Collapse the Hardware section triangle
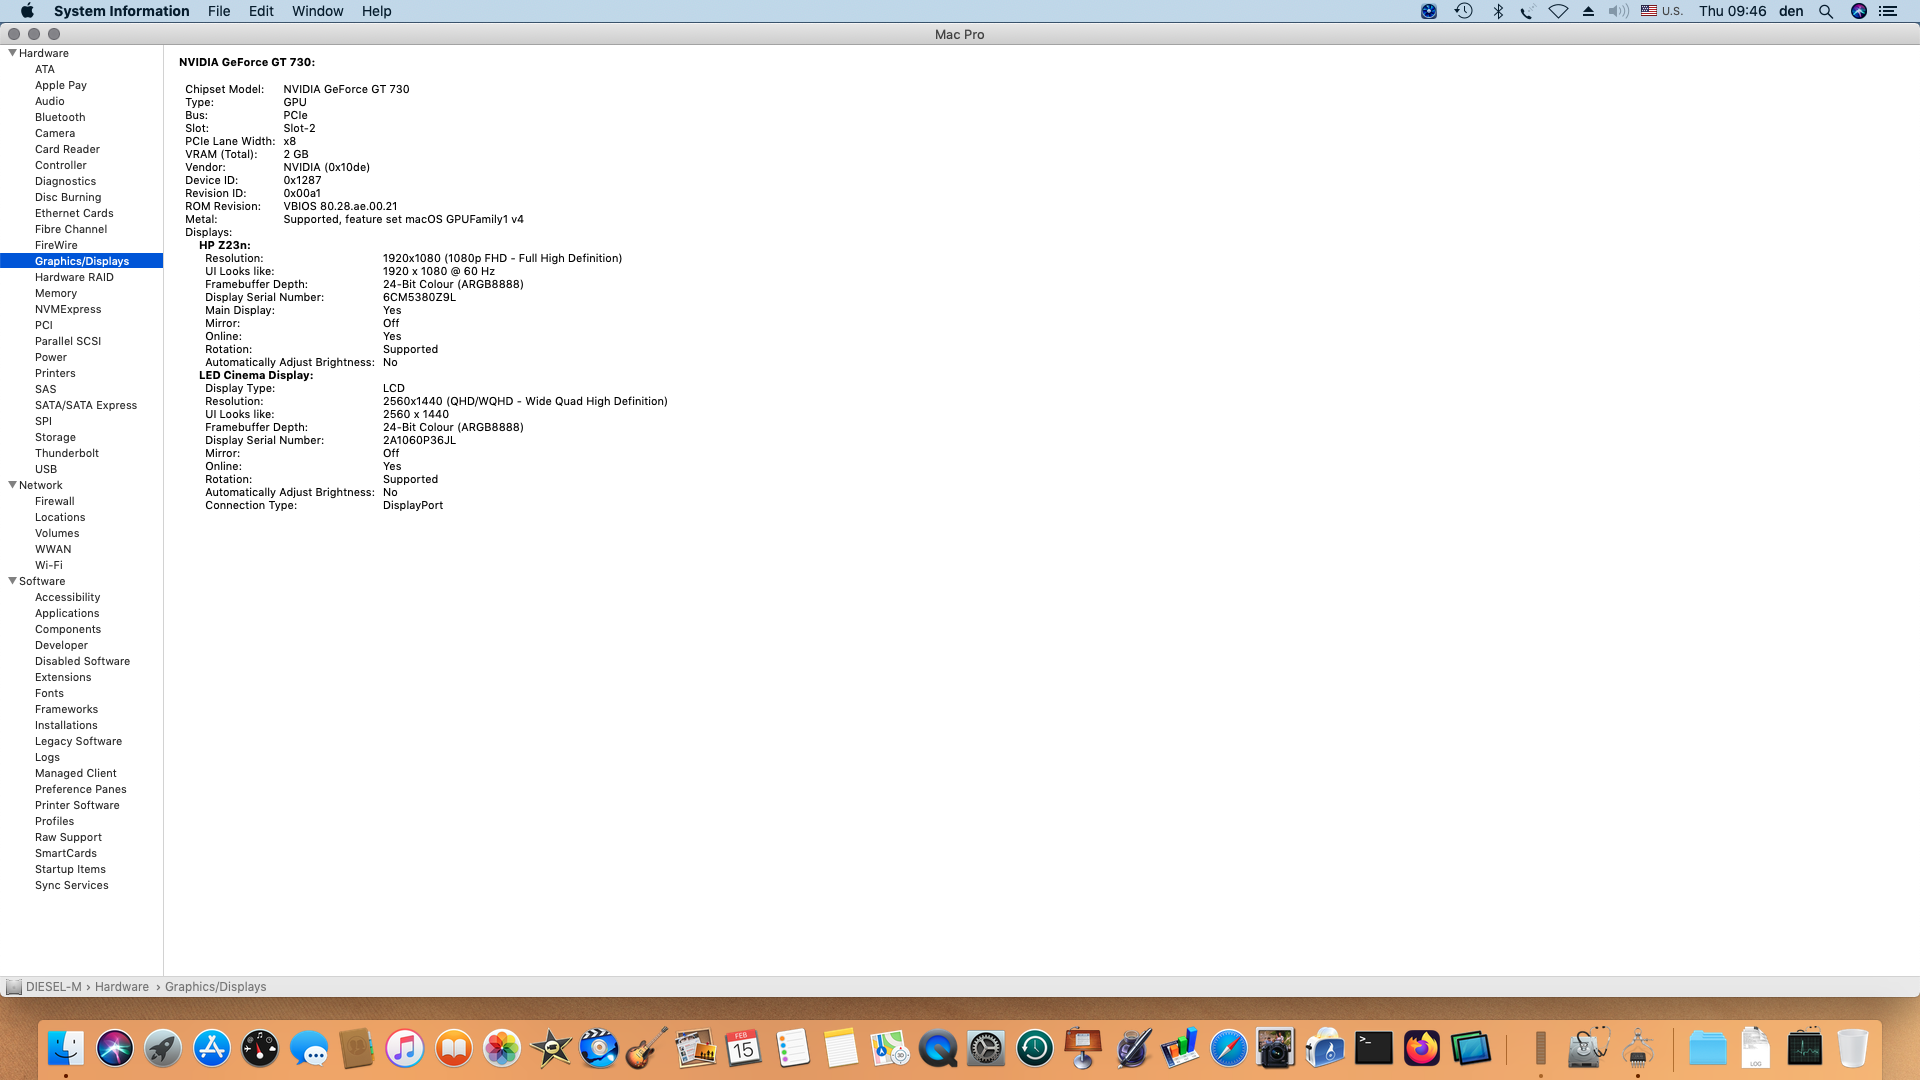The image size is (1920, 1080). click(x=12, y=53)
